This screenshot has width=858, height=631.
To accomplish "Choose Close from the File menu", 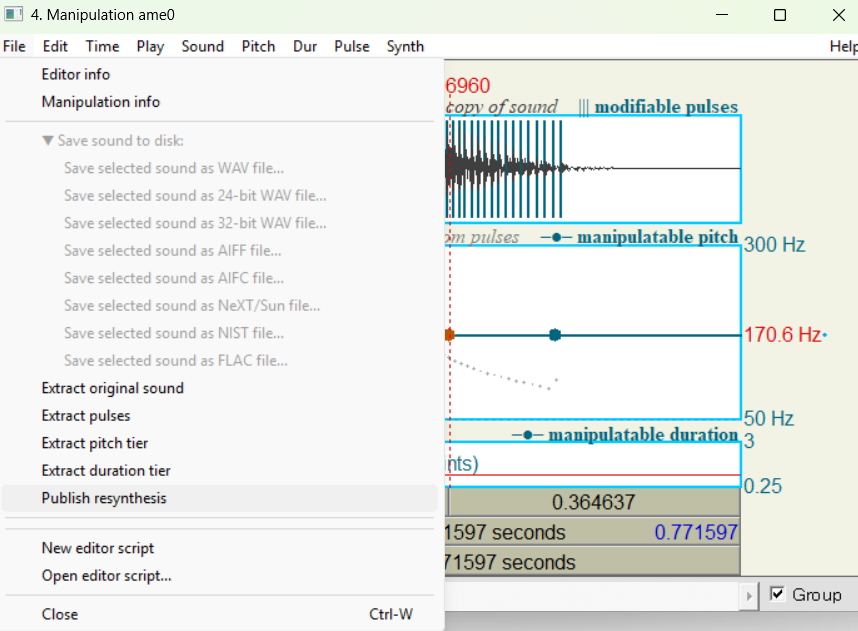I will click(219, 614).
